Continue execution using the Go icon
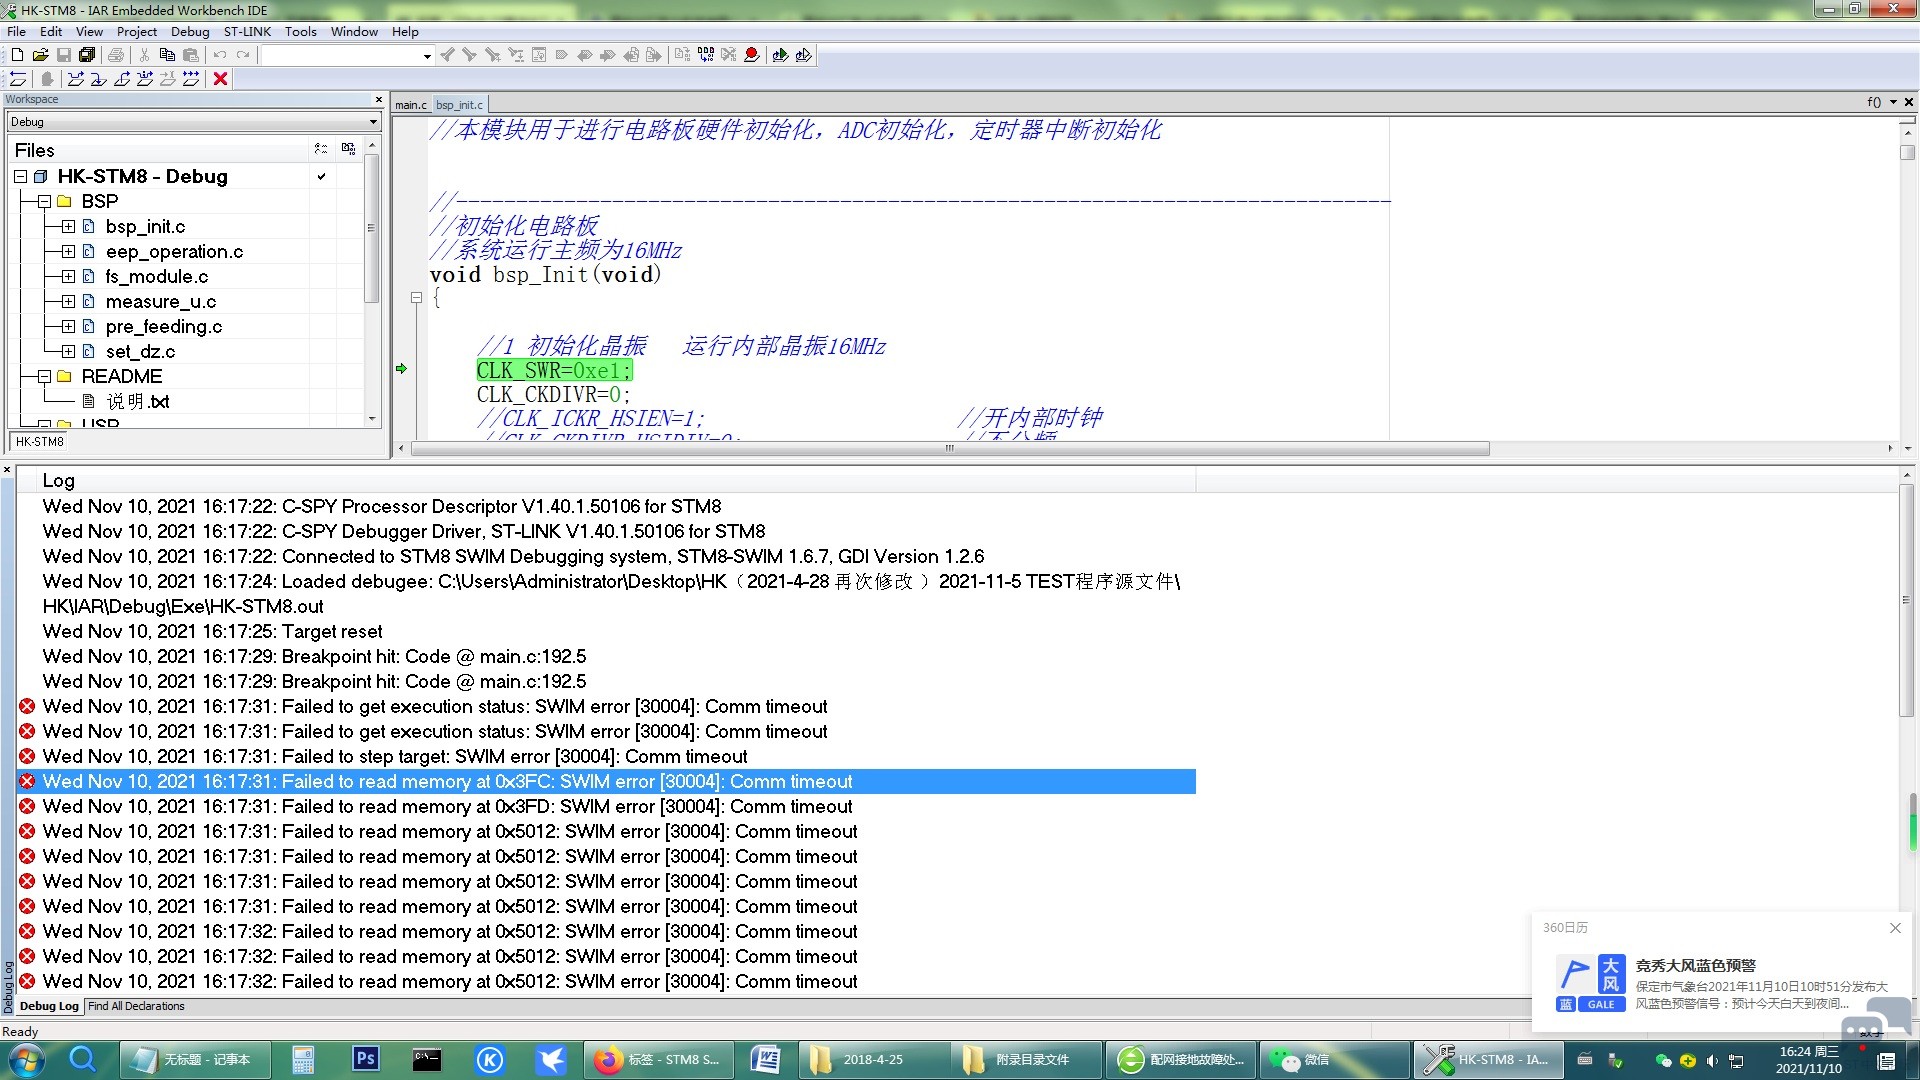The image size is (1920, 1080). click(192, 78)
